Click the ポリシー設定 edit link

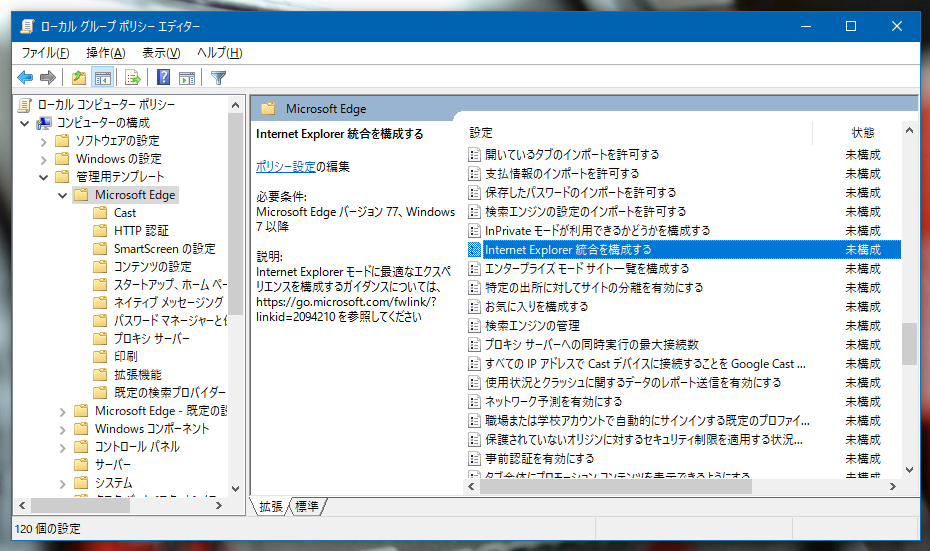285,167
